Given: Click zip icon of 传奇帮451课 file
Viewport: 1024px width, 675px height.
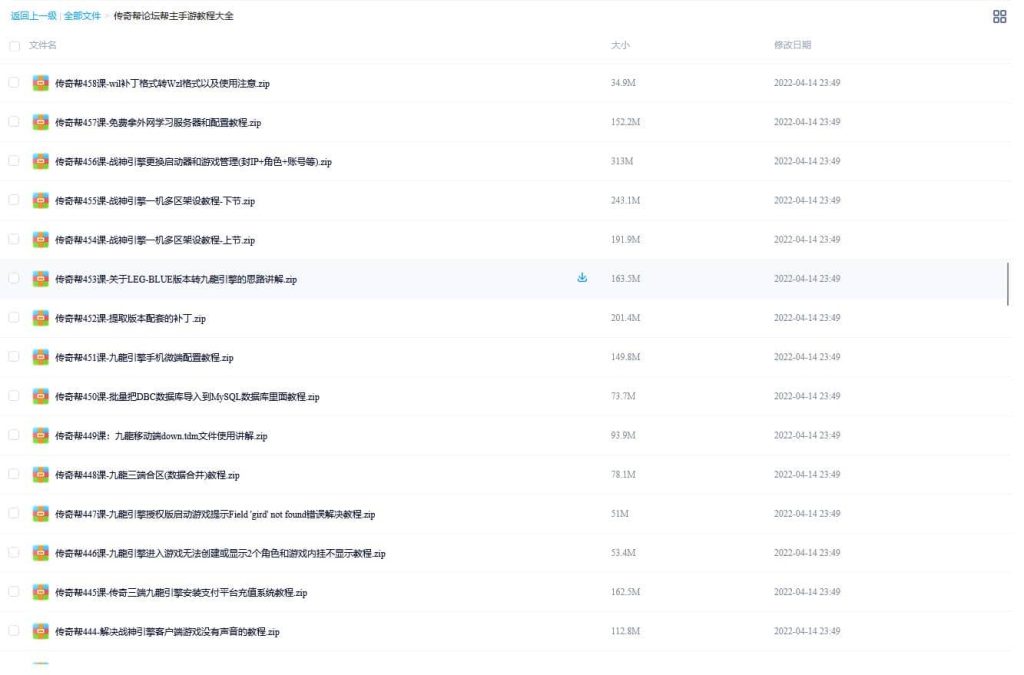Looking at the screenshot, I should click(40, 357).
